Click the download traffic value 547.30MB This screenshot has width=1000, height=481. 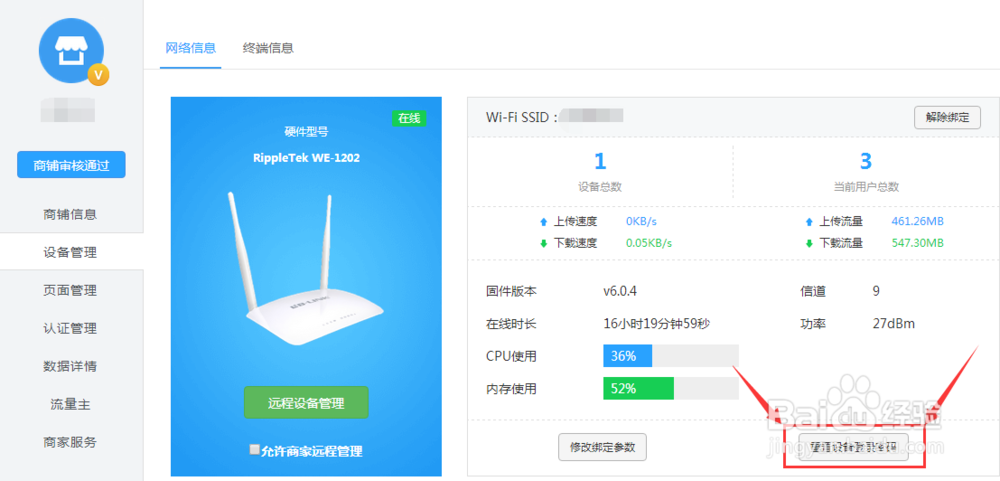pyautogui.click(x=917, y=243)
